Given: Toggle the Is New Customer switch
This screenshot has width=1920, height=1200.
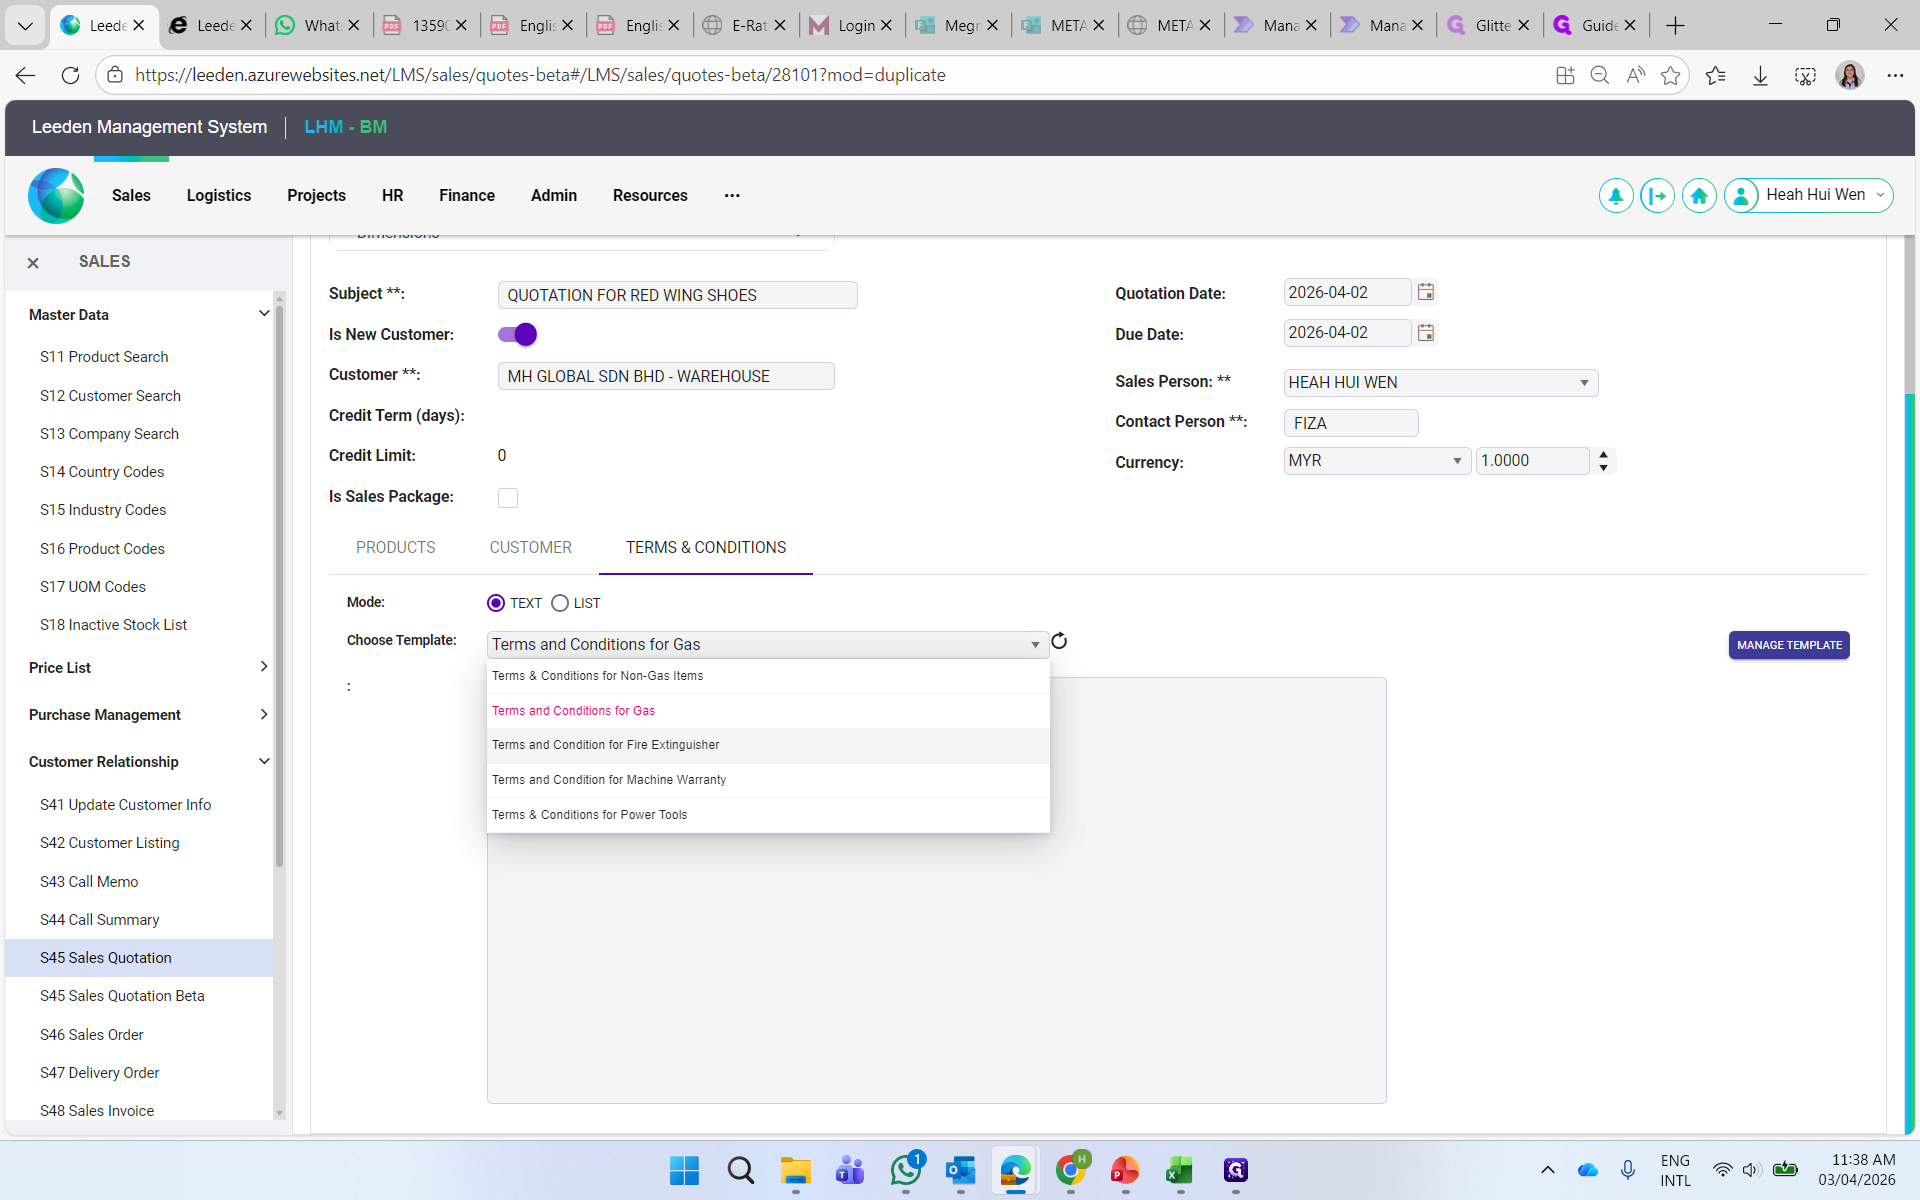Looking at the screenshot, I should [x=518, y=335].
